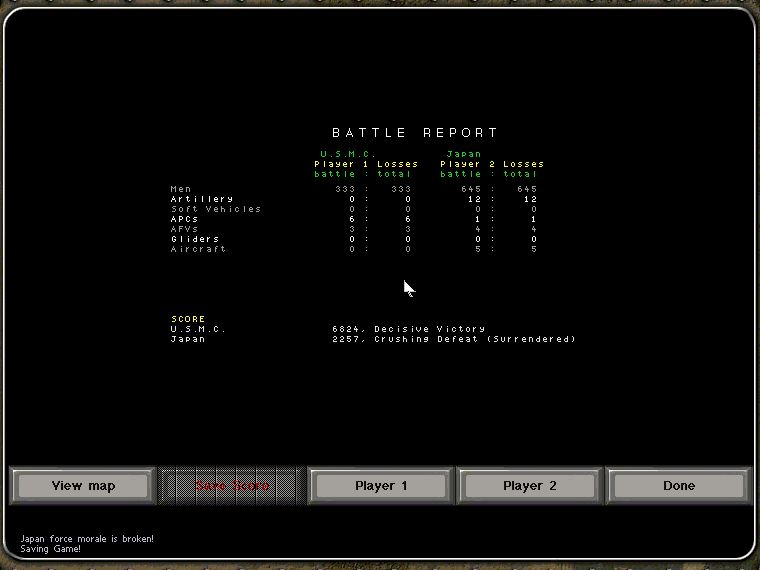Viewport: 760px width, 570px height.
Task: Click the Japan force morale is broken message
Action: [x=87, y=538]
